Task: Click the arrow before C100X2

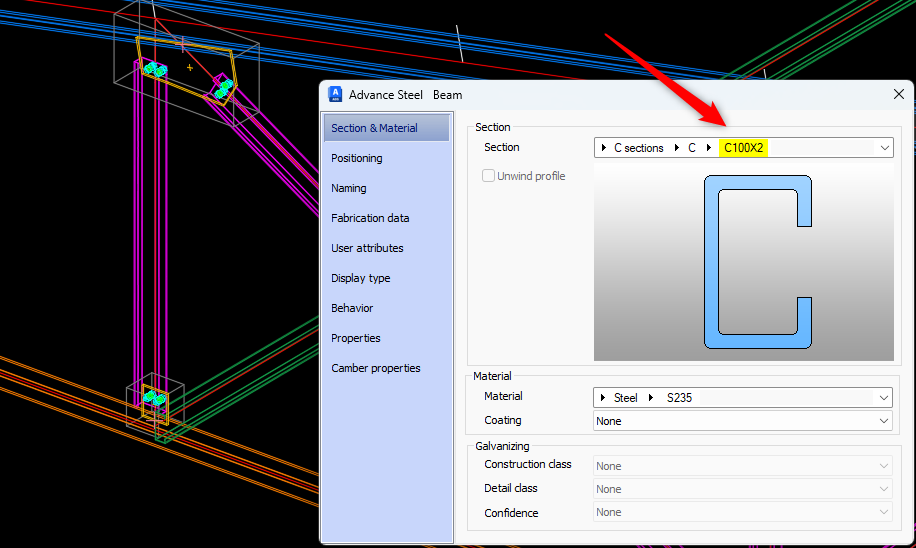Action: pyautogui.click(x=709, y=148)
